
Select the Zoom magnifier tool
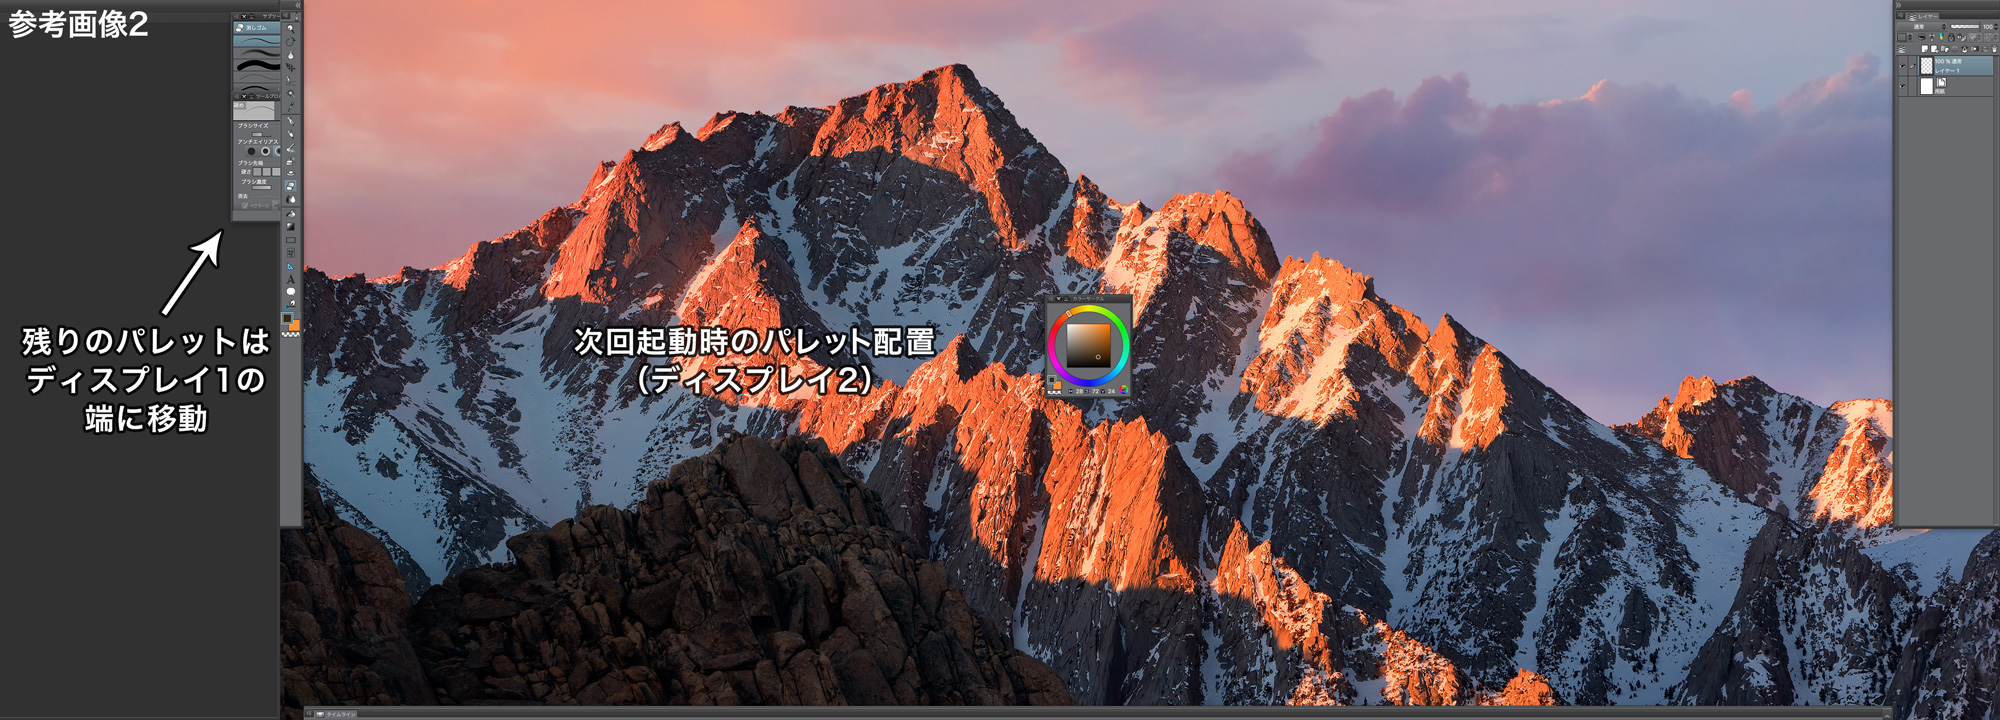[291, 28]
